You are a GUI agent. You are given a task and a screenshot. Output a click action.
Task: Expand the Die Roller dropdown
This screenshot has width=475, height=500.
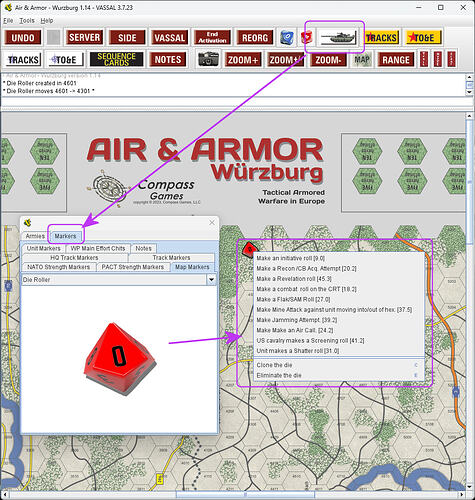[x=211, y=280]
